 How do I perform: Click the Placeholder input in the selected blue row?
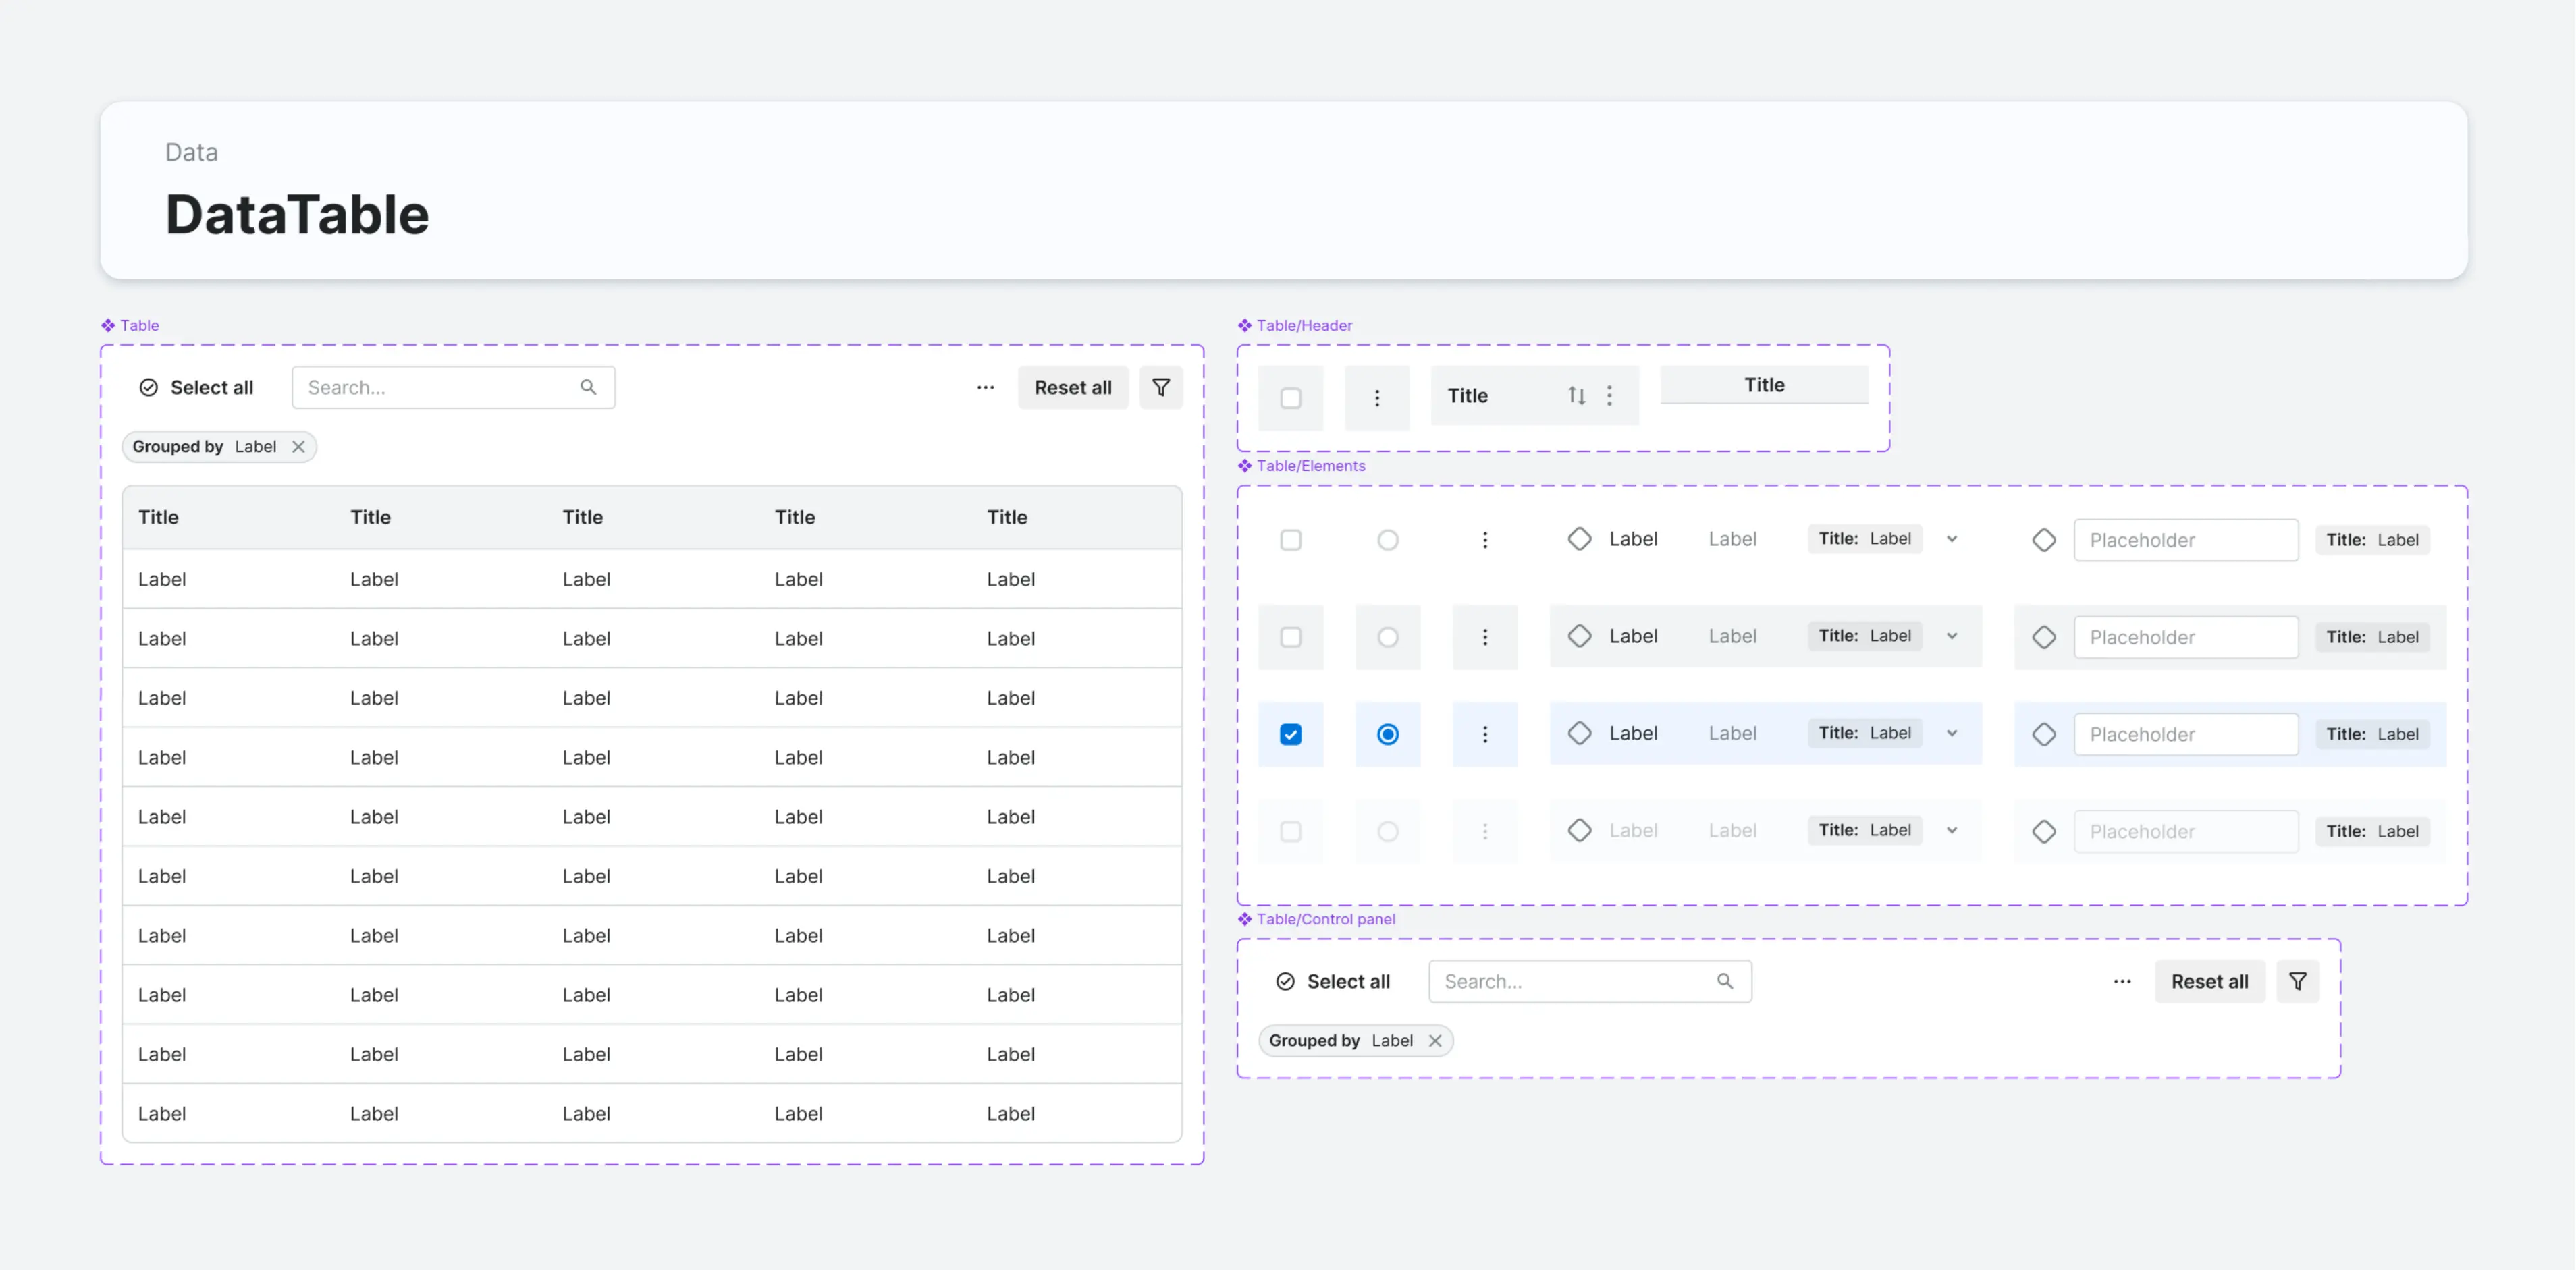(x=2186, y=734)
